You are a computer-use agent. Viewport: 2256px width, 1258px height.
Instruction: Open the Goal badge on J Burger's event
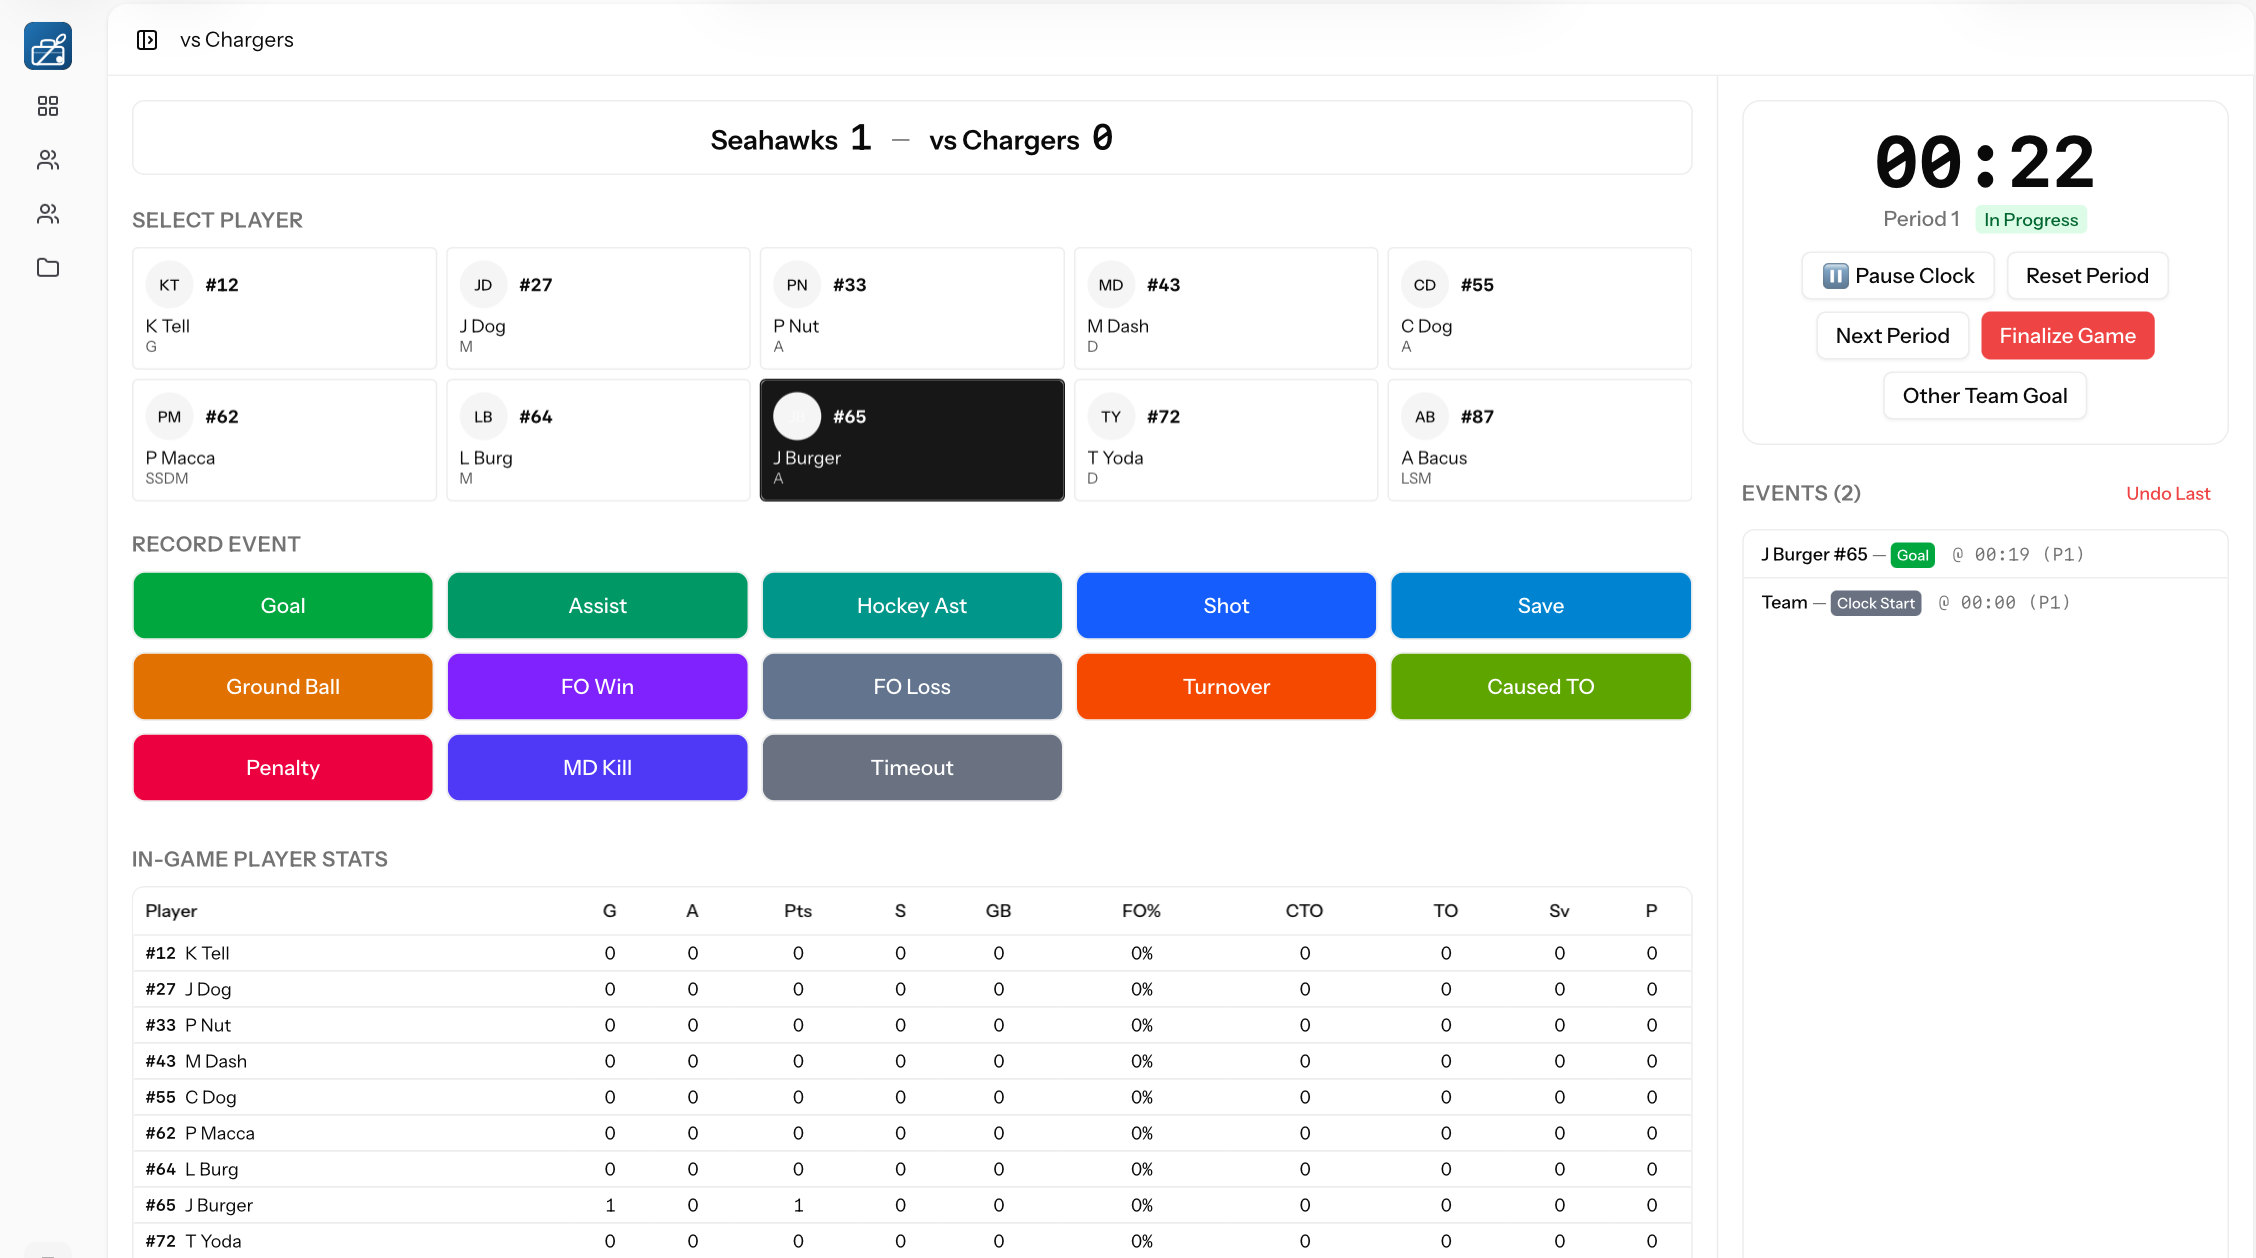pos(1912,554)
